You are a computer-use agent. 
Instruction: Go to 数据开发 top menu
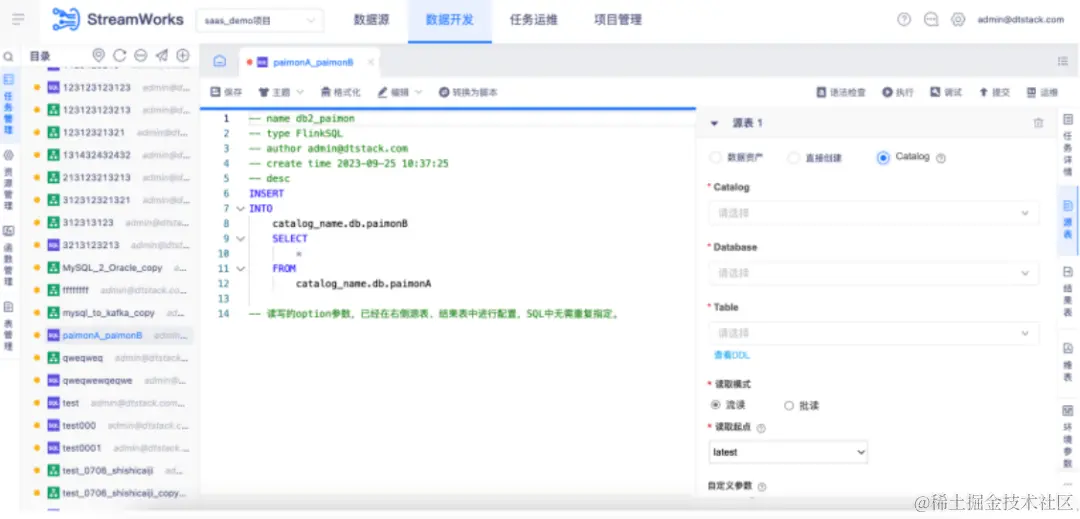click(450, 20)
